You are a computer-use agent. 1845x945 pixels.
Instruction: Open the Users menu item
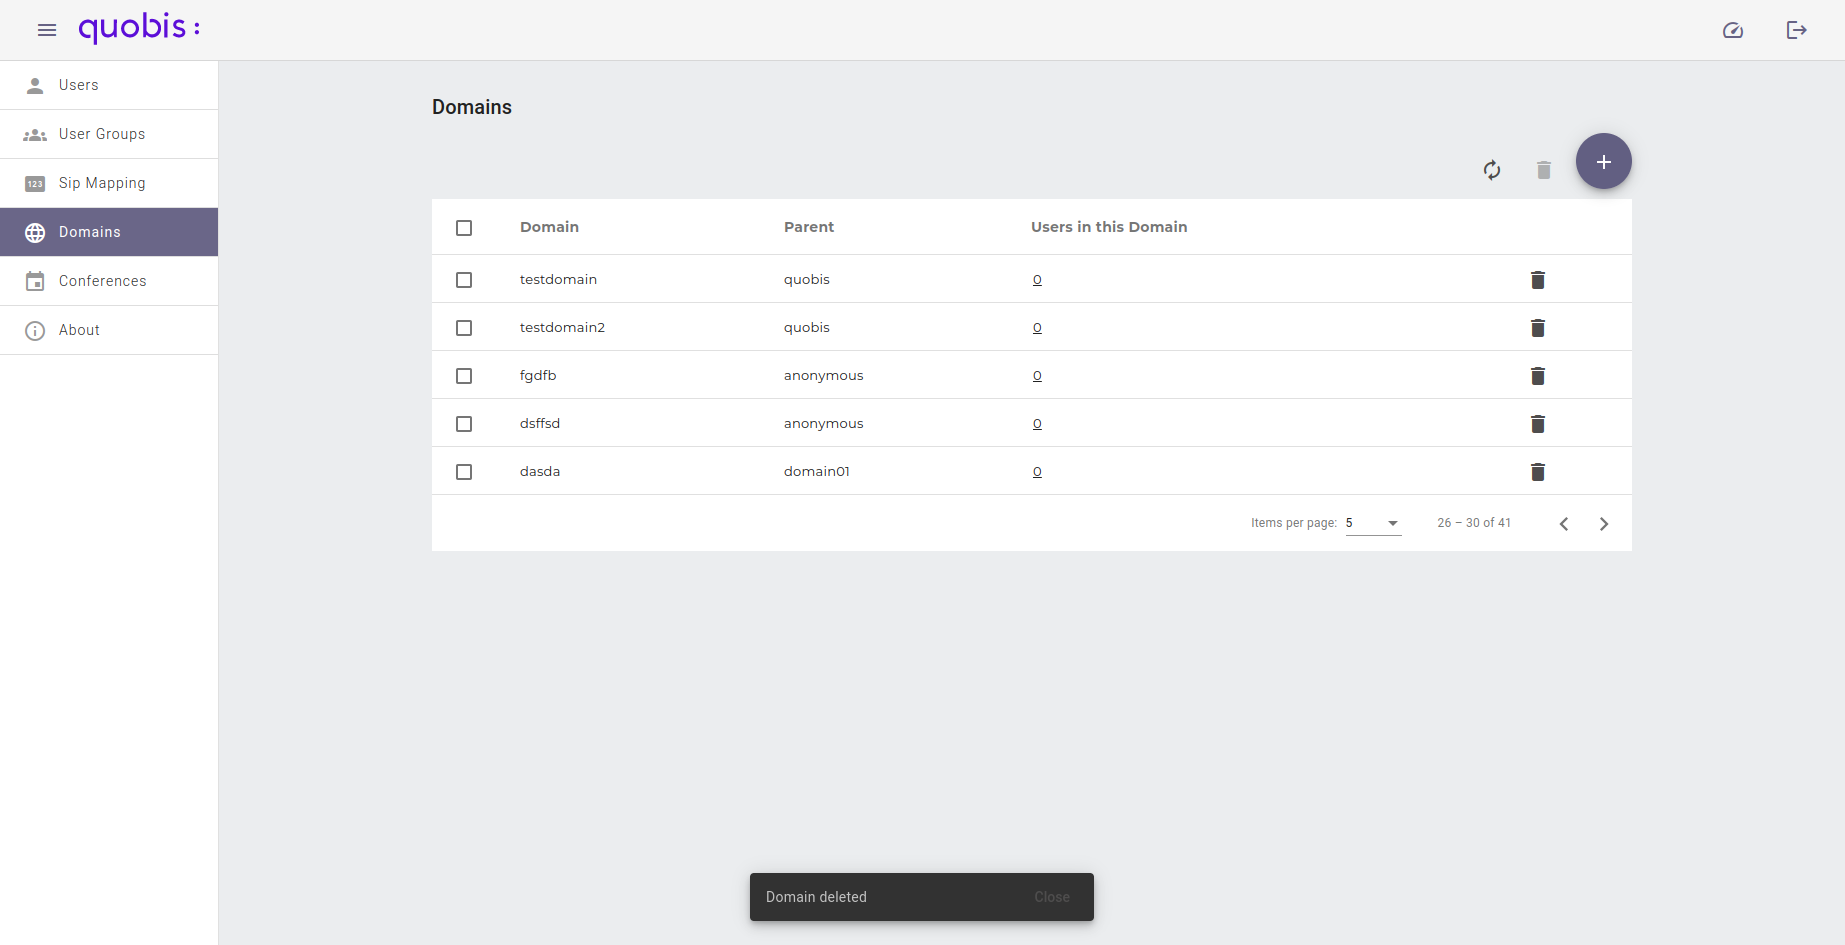tap(109, 85)
